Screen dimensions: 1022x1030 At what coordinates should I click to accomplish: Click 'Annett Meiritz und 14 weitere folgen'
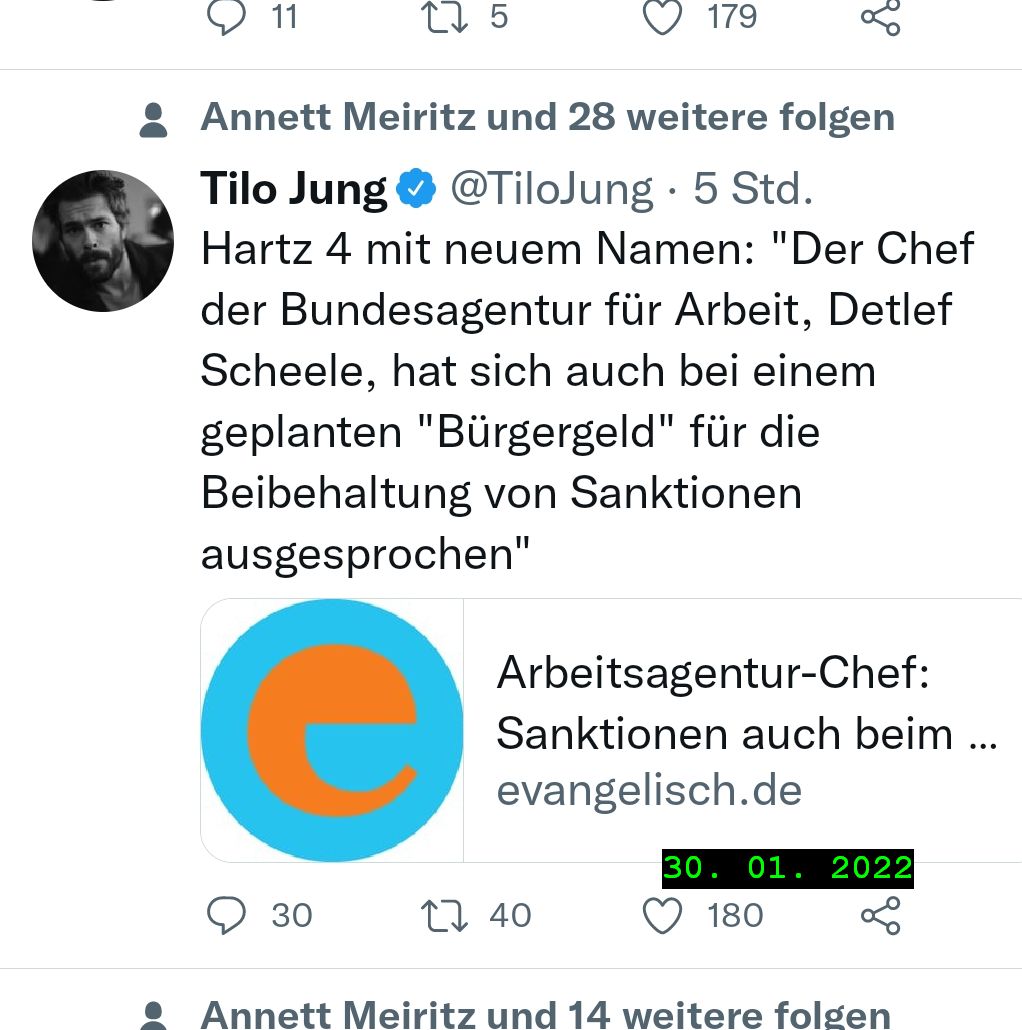point(545,1014)
